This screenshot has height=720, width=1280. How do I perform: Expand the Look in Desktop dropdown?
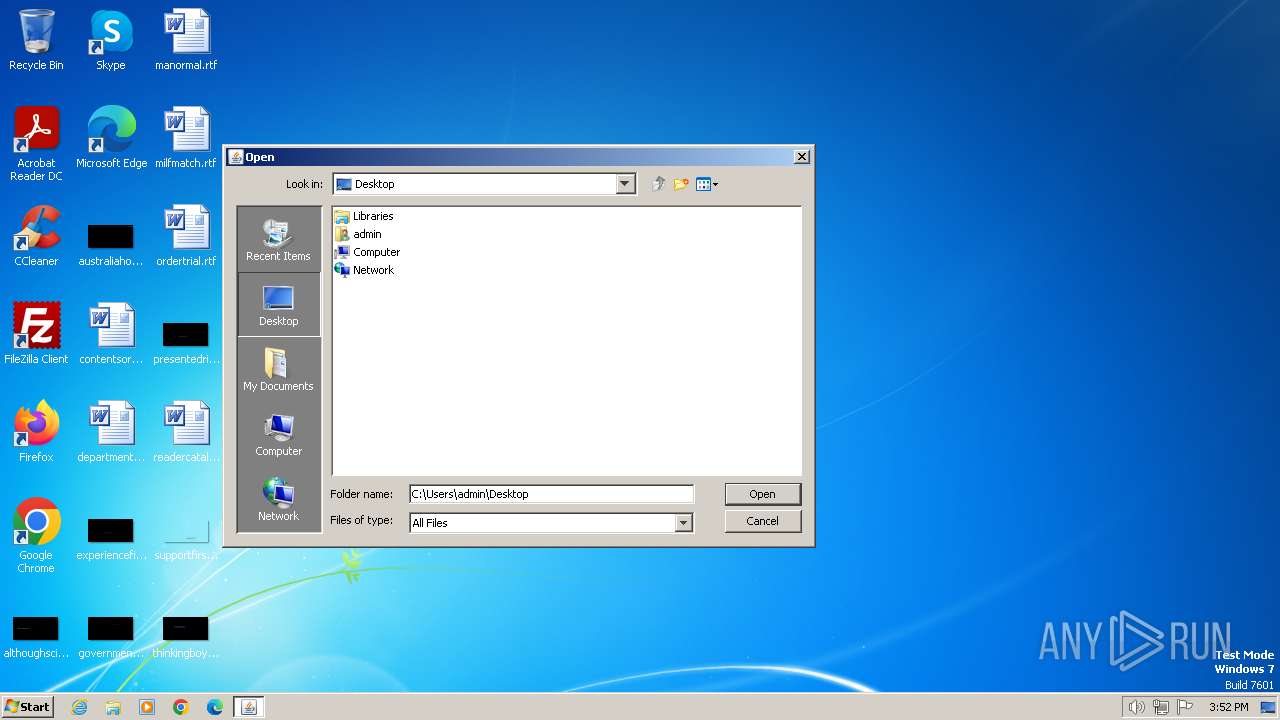[x=625, y=184]
